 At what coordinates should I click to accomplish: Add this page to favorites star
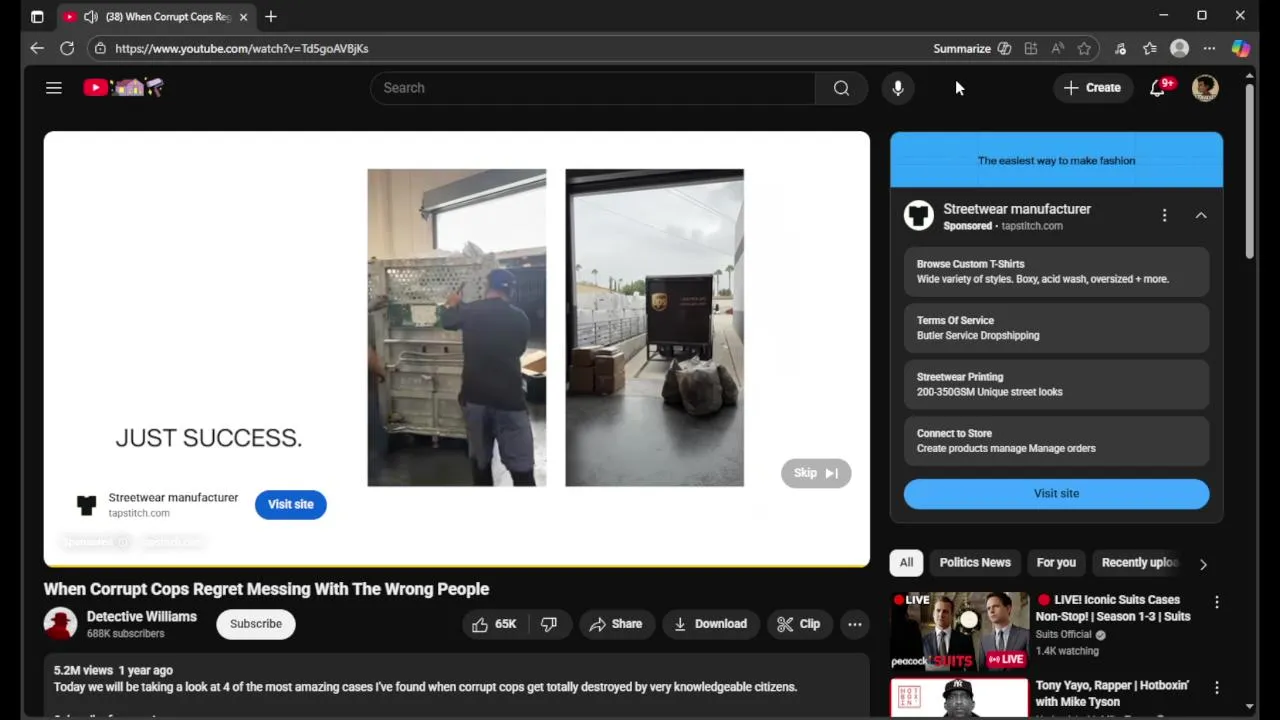click(x=1084, y=48)
